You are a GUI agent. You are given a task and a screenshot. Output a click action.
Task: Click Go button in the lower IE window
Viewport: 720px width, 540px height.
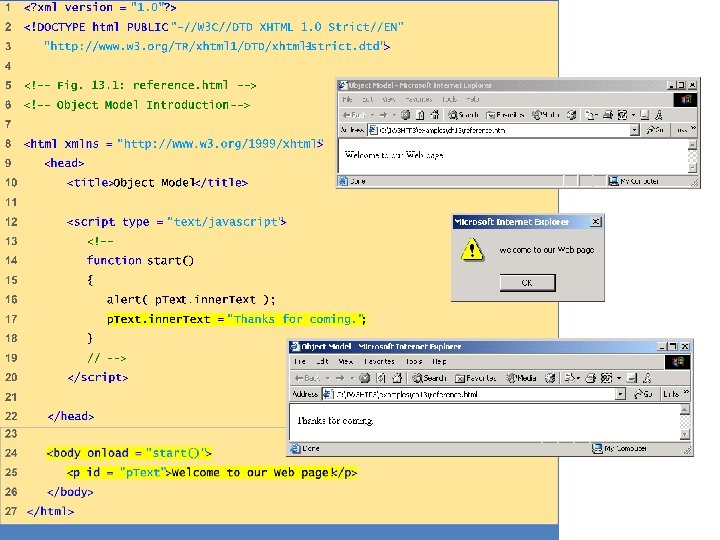(643, 394)
